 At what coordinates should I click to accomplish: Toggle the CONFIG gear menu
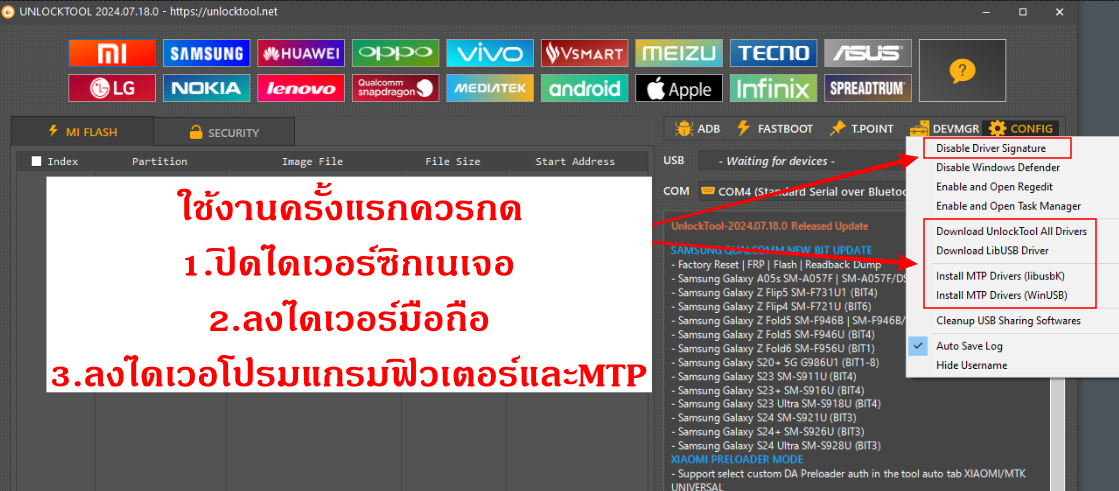coord(1021,128)
